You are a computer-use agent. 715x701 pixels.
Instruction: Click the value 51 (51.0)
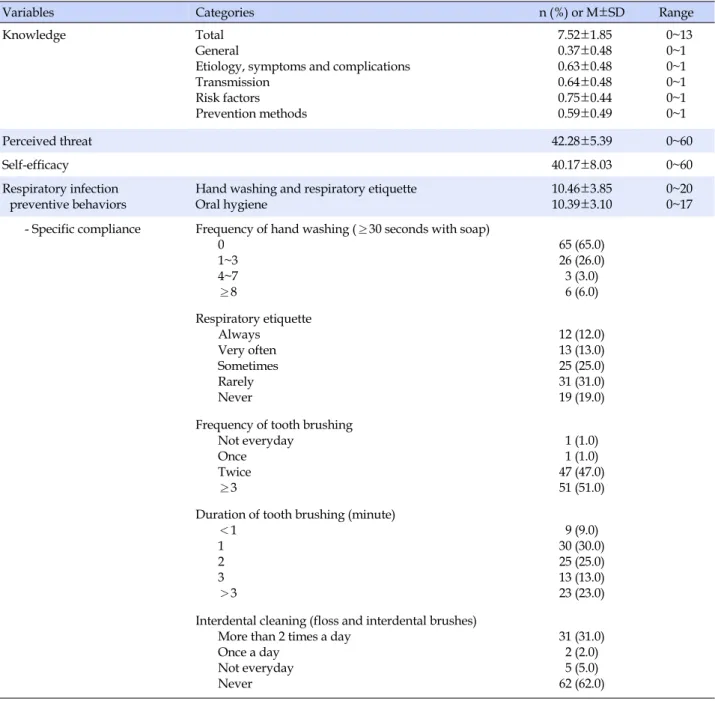[581, 488]
